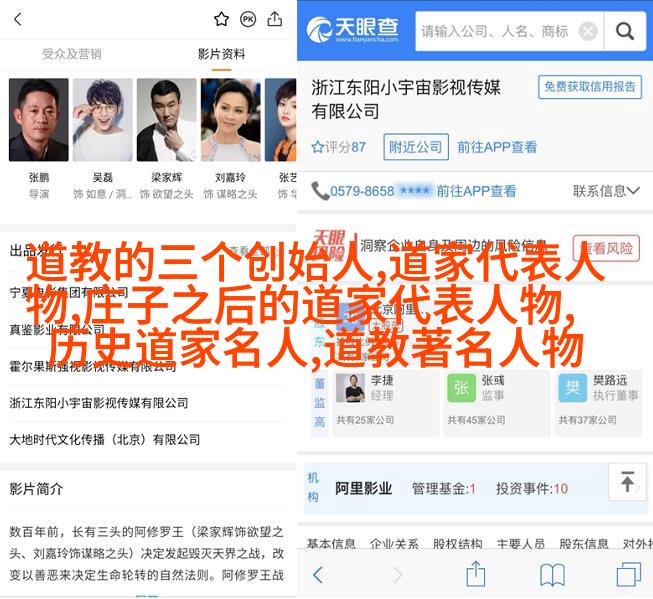This screenshot has height=599, width=653.
Task: Focus the company name search input
Action: pyautogui.click(x=495, y=31)
